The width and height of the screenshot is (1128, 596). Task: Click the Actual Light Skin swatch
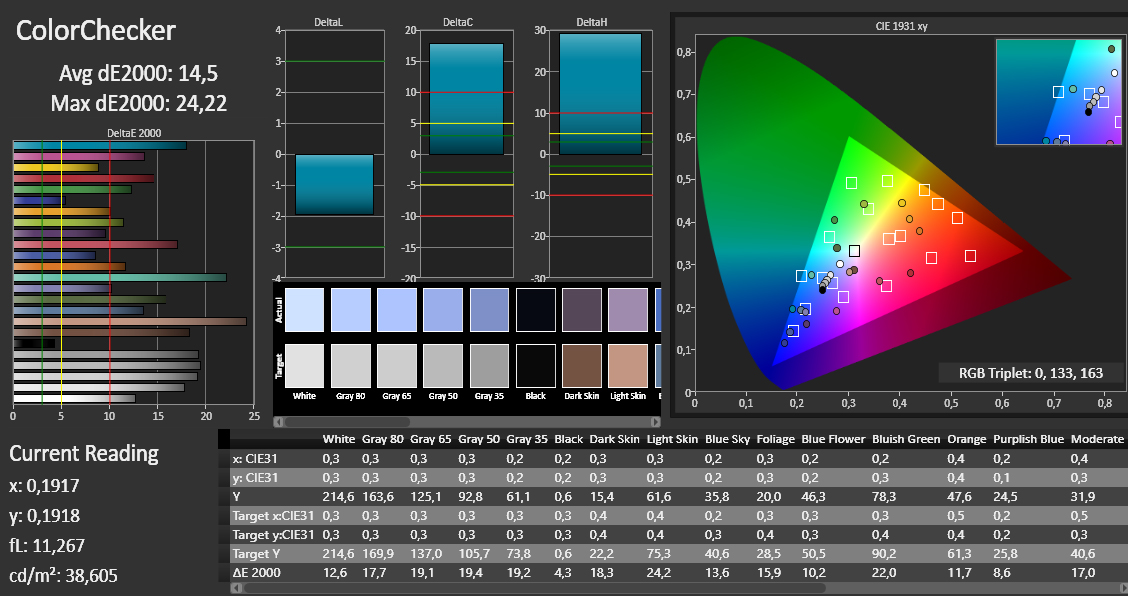pyautogui.click(x=628, y=310)
